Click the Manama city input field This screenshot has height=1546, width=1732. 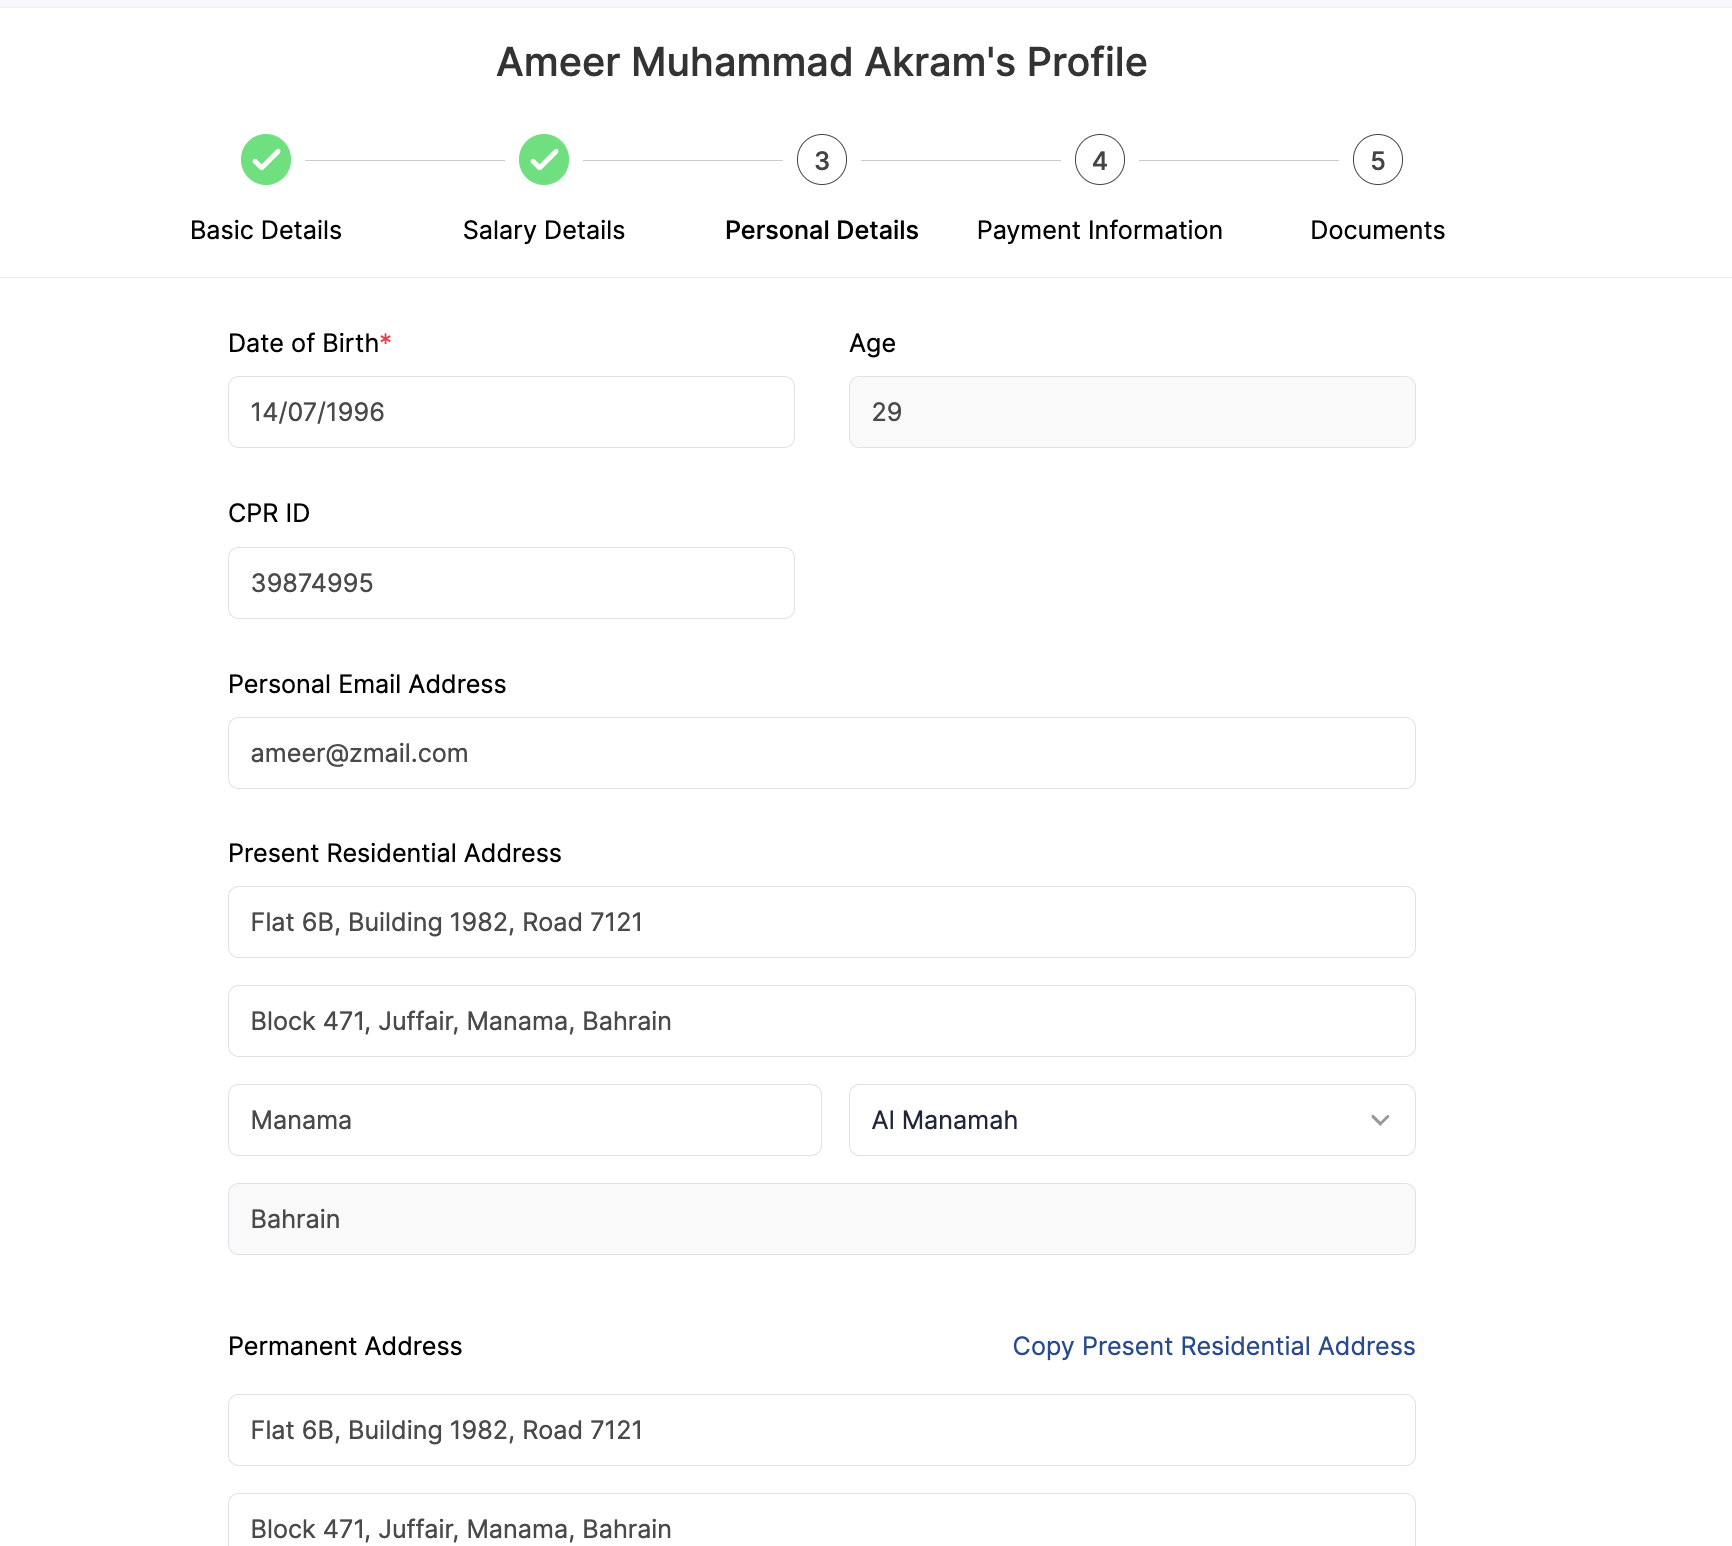pyautogui.click(x=524, y=1120)
